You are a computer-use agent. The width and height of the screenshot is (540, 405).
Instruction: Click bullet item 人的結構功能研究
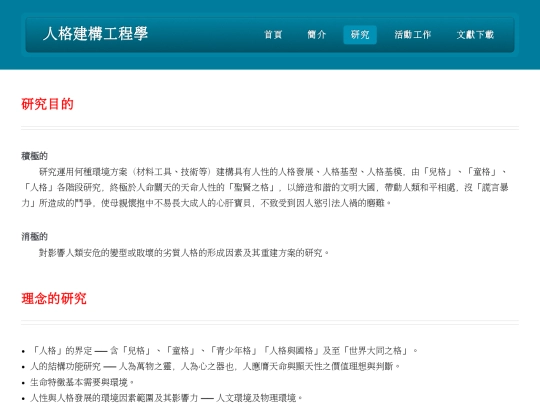215,366
